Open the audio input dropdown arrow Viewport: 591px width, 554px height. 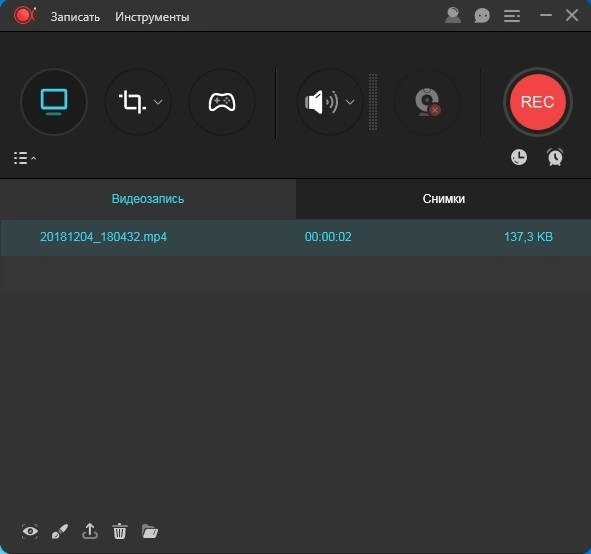(350, 102)
